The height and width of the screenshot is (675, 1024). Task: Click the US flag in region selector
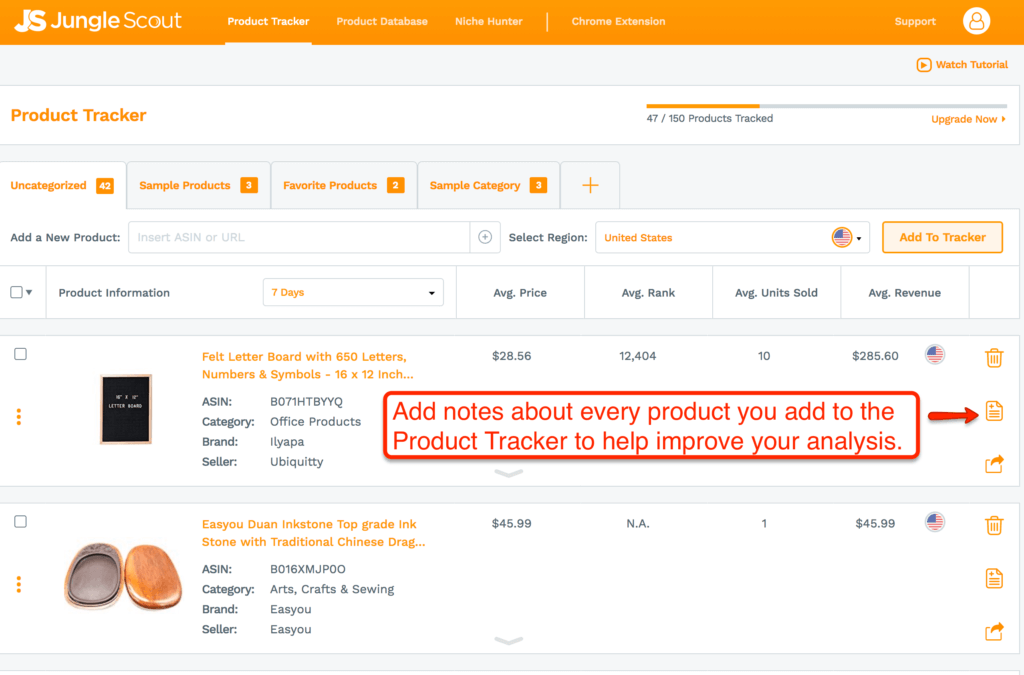pyautogui.click(x=842, y=237)
